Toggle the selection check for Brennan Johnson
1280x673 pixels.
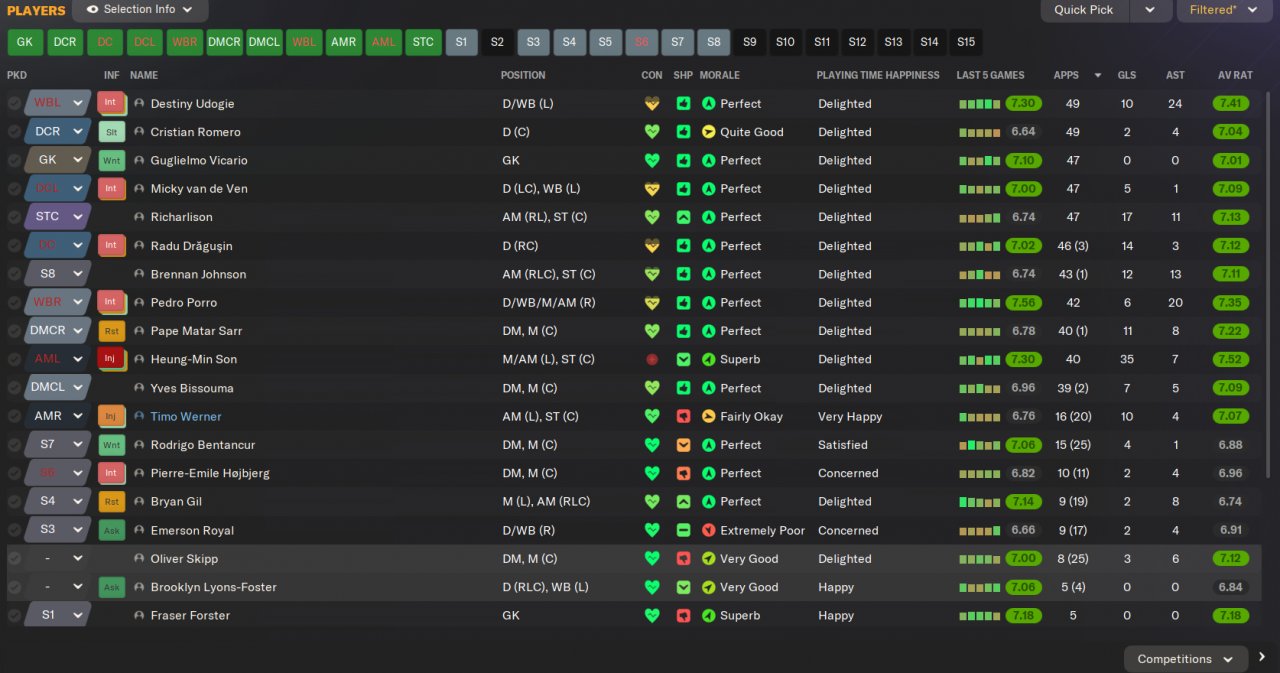click(x=14, y=274)
